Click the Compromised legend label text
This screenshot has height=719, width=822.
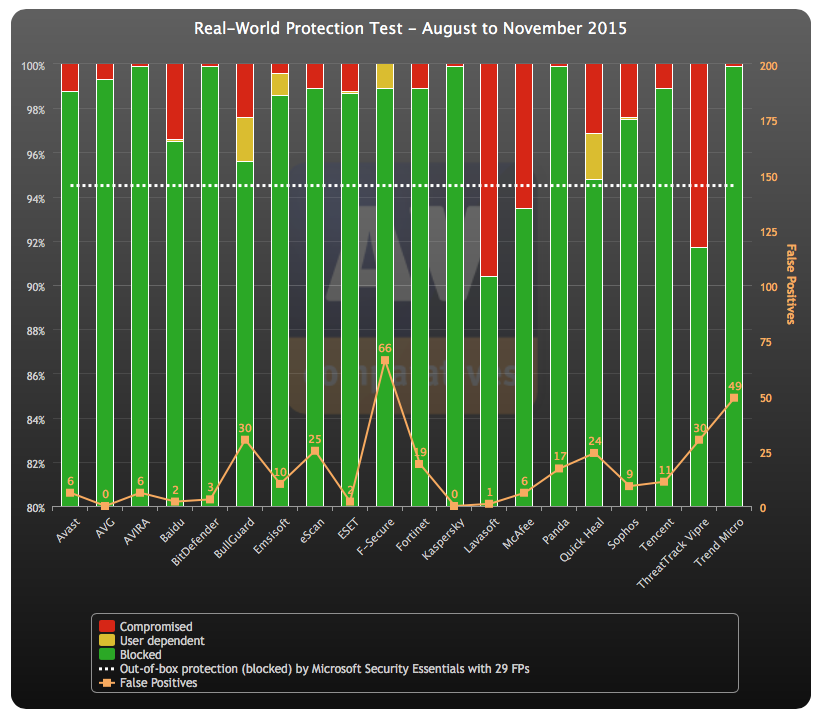(156, 626)
